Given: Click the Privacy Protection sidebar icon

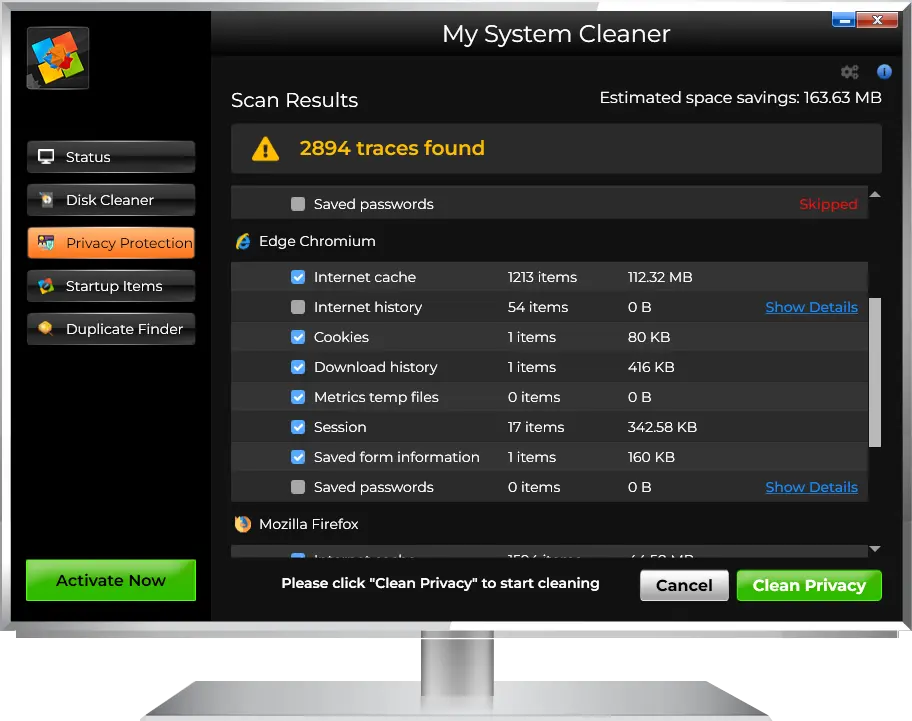Looking at the screenshot, I should (45, 242).
